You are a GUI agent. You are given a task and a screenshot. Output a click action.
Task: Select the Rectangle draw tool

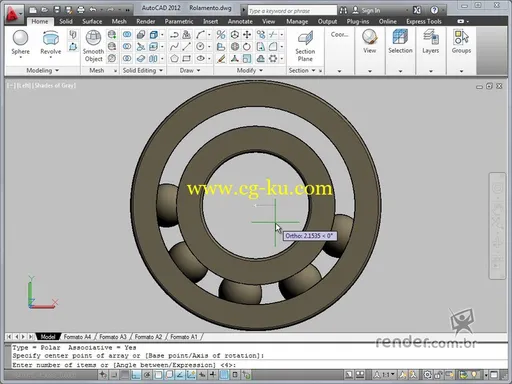pos(186,59)
